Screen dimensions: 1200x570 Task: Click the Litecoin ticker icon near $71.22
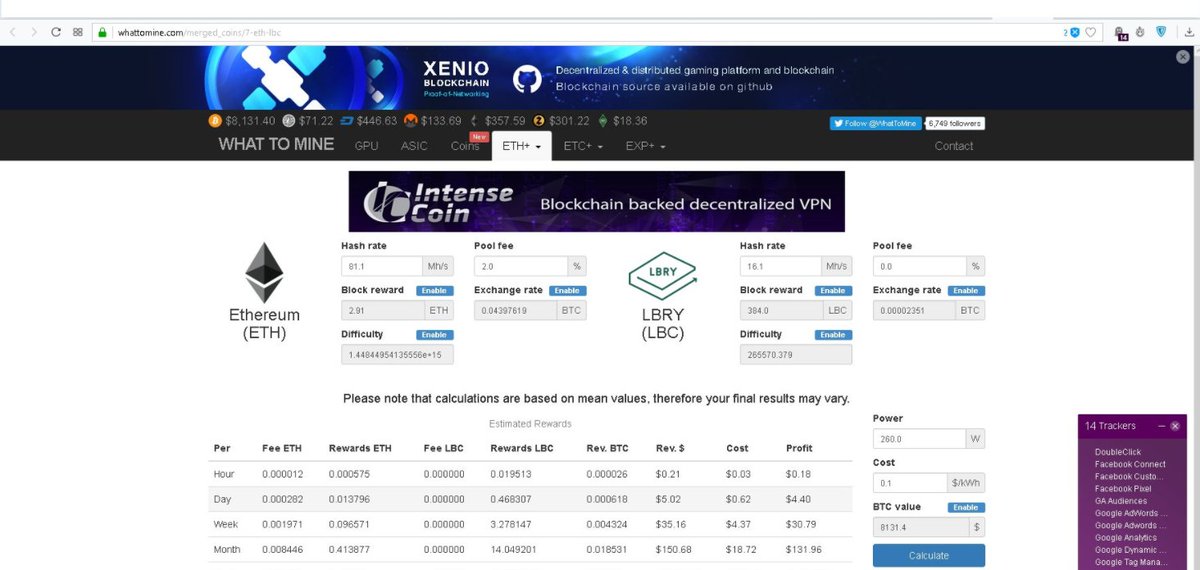(289, 121)
